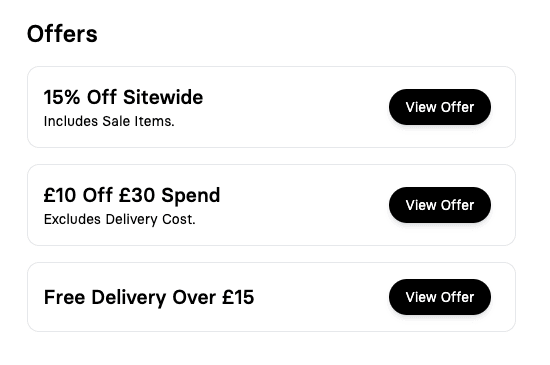Select the 15% Off Sitewide offer card
This screenshot has width=550, height=365.
(x=271, y=107)
